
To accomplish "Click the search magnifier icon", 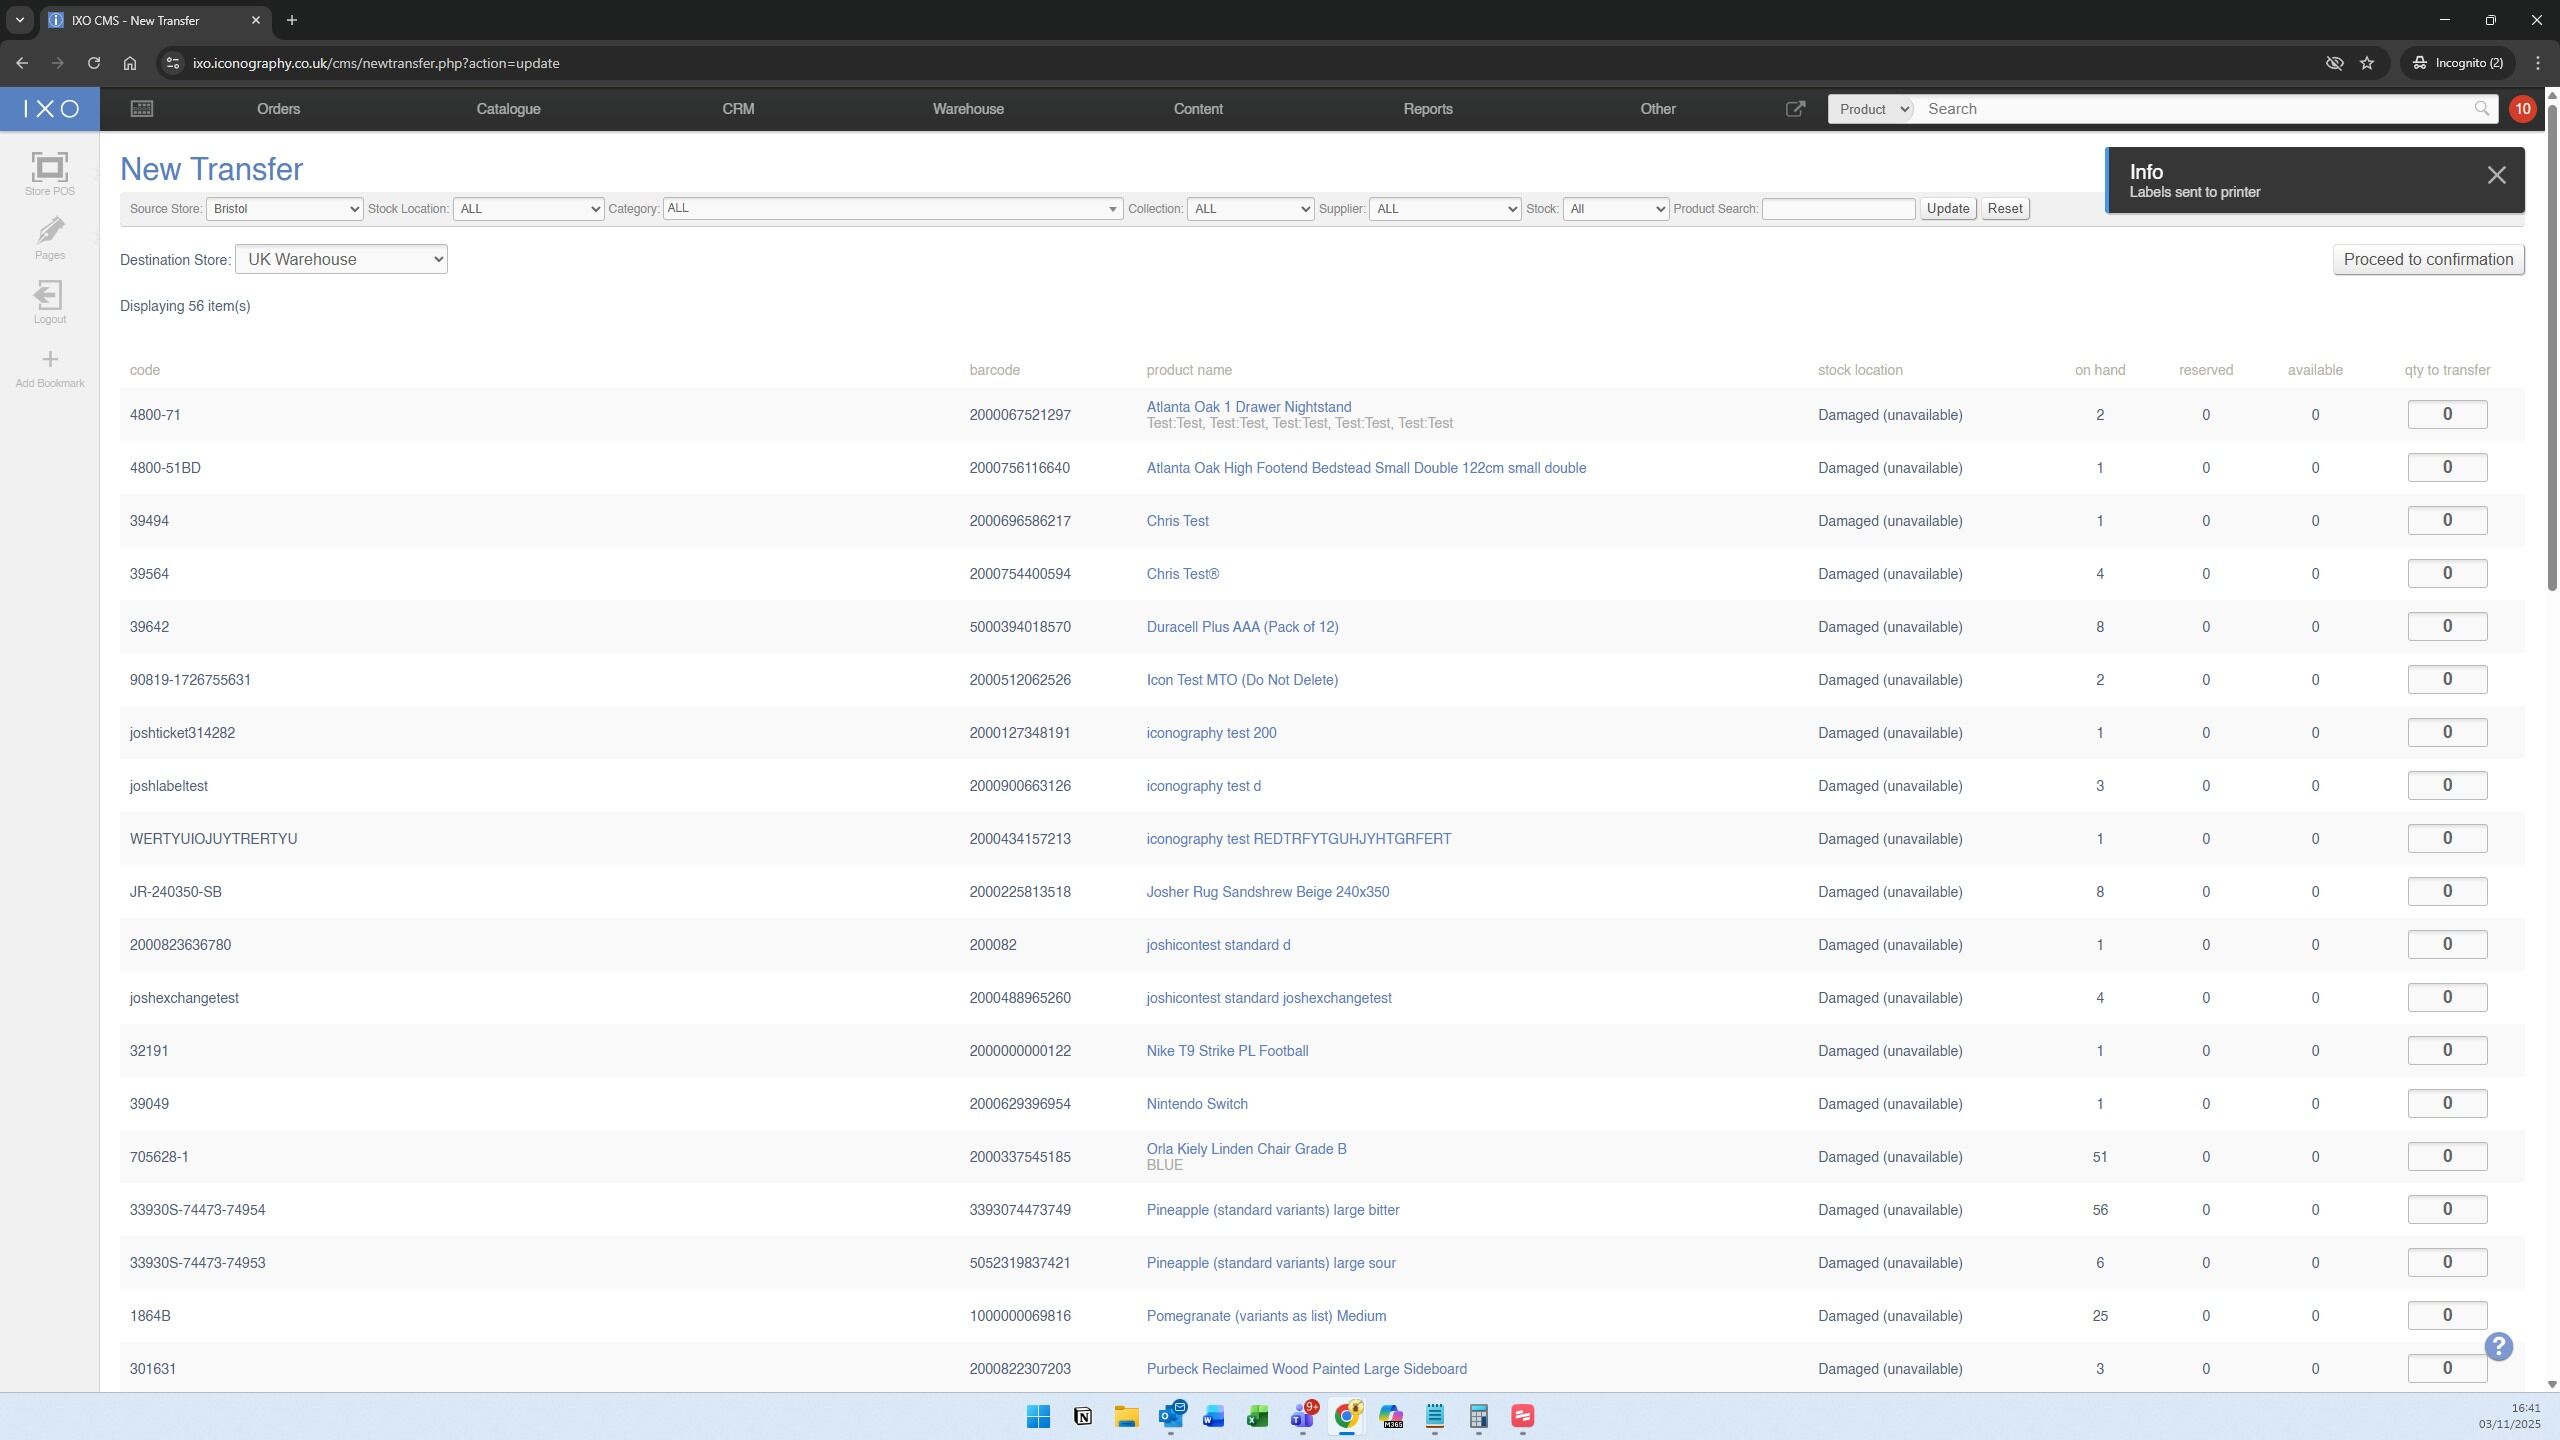I will 2481,109.
